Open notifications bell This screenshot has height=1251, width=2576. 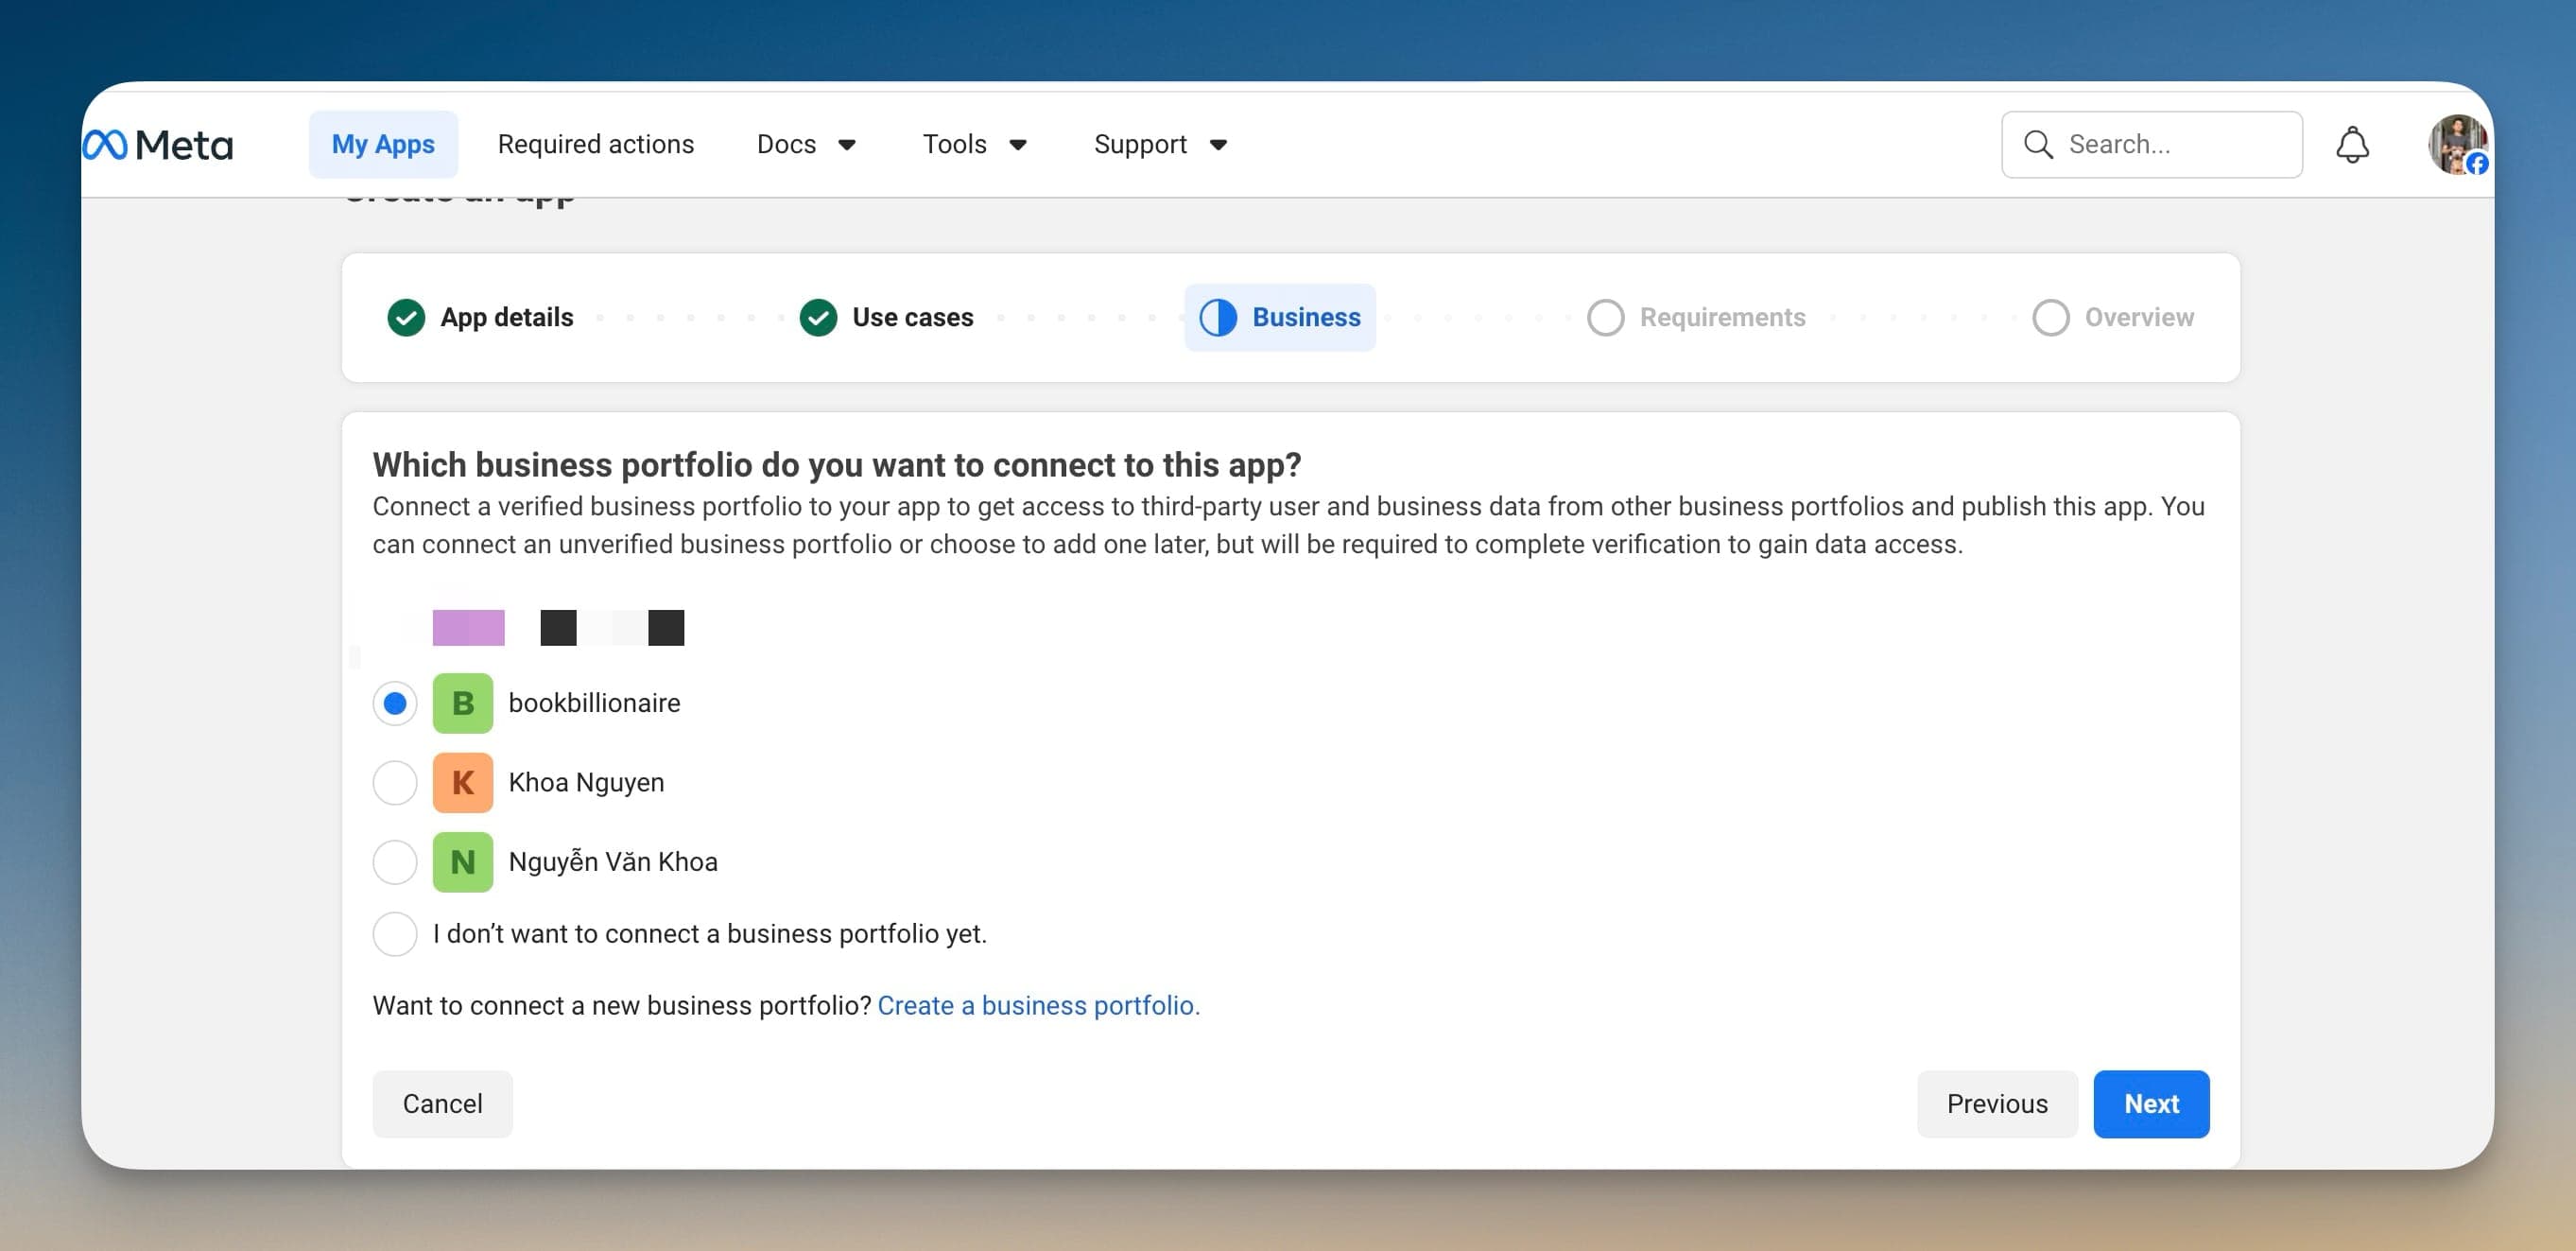2352,145
